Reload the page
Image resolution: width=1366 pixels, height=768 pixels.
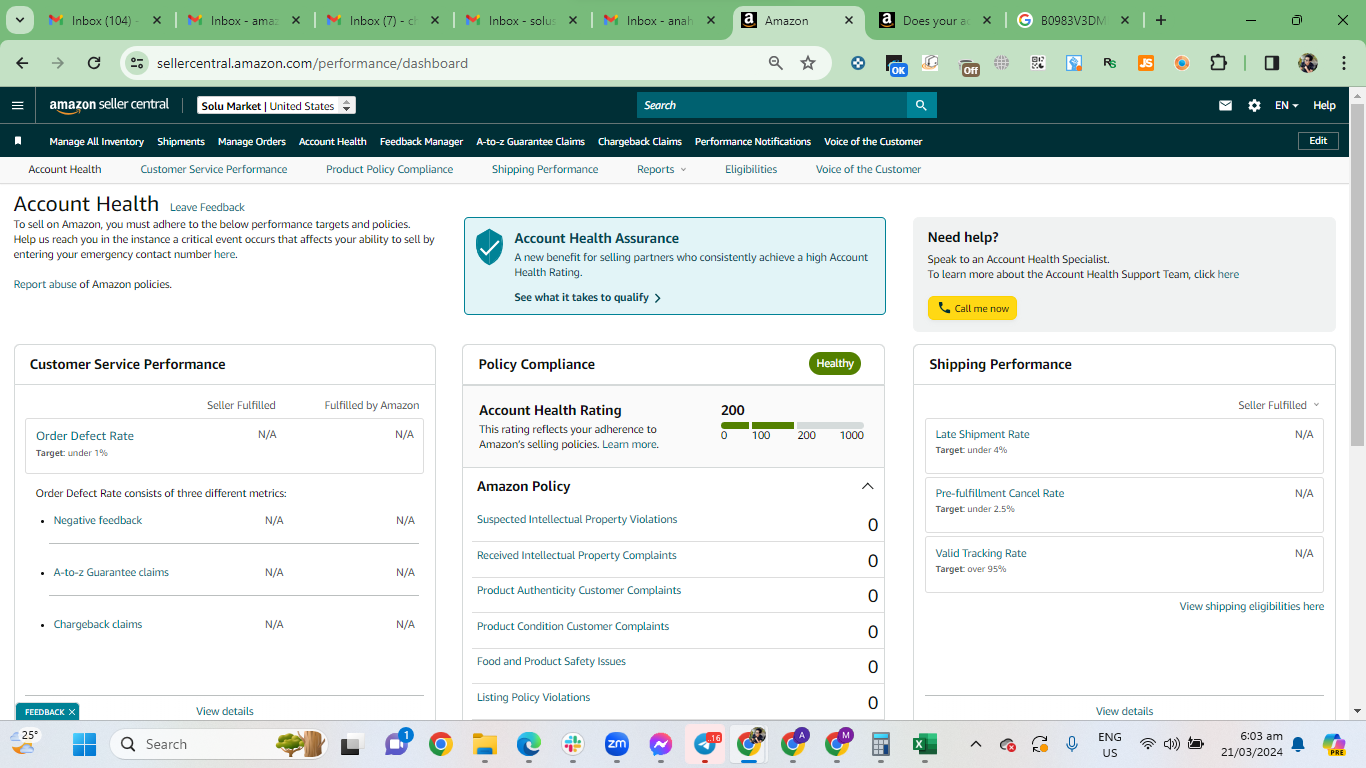click(x=94, y=63)
